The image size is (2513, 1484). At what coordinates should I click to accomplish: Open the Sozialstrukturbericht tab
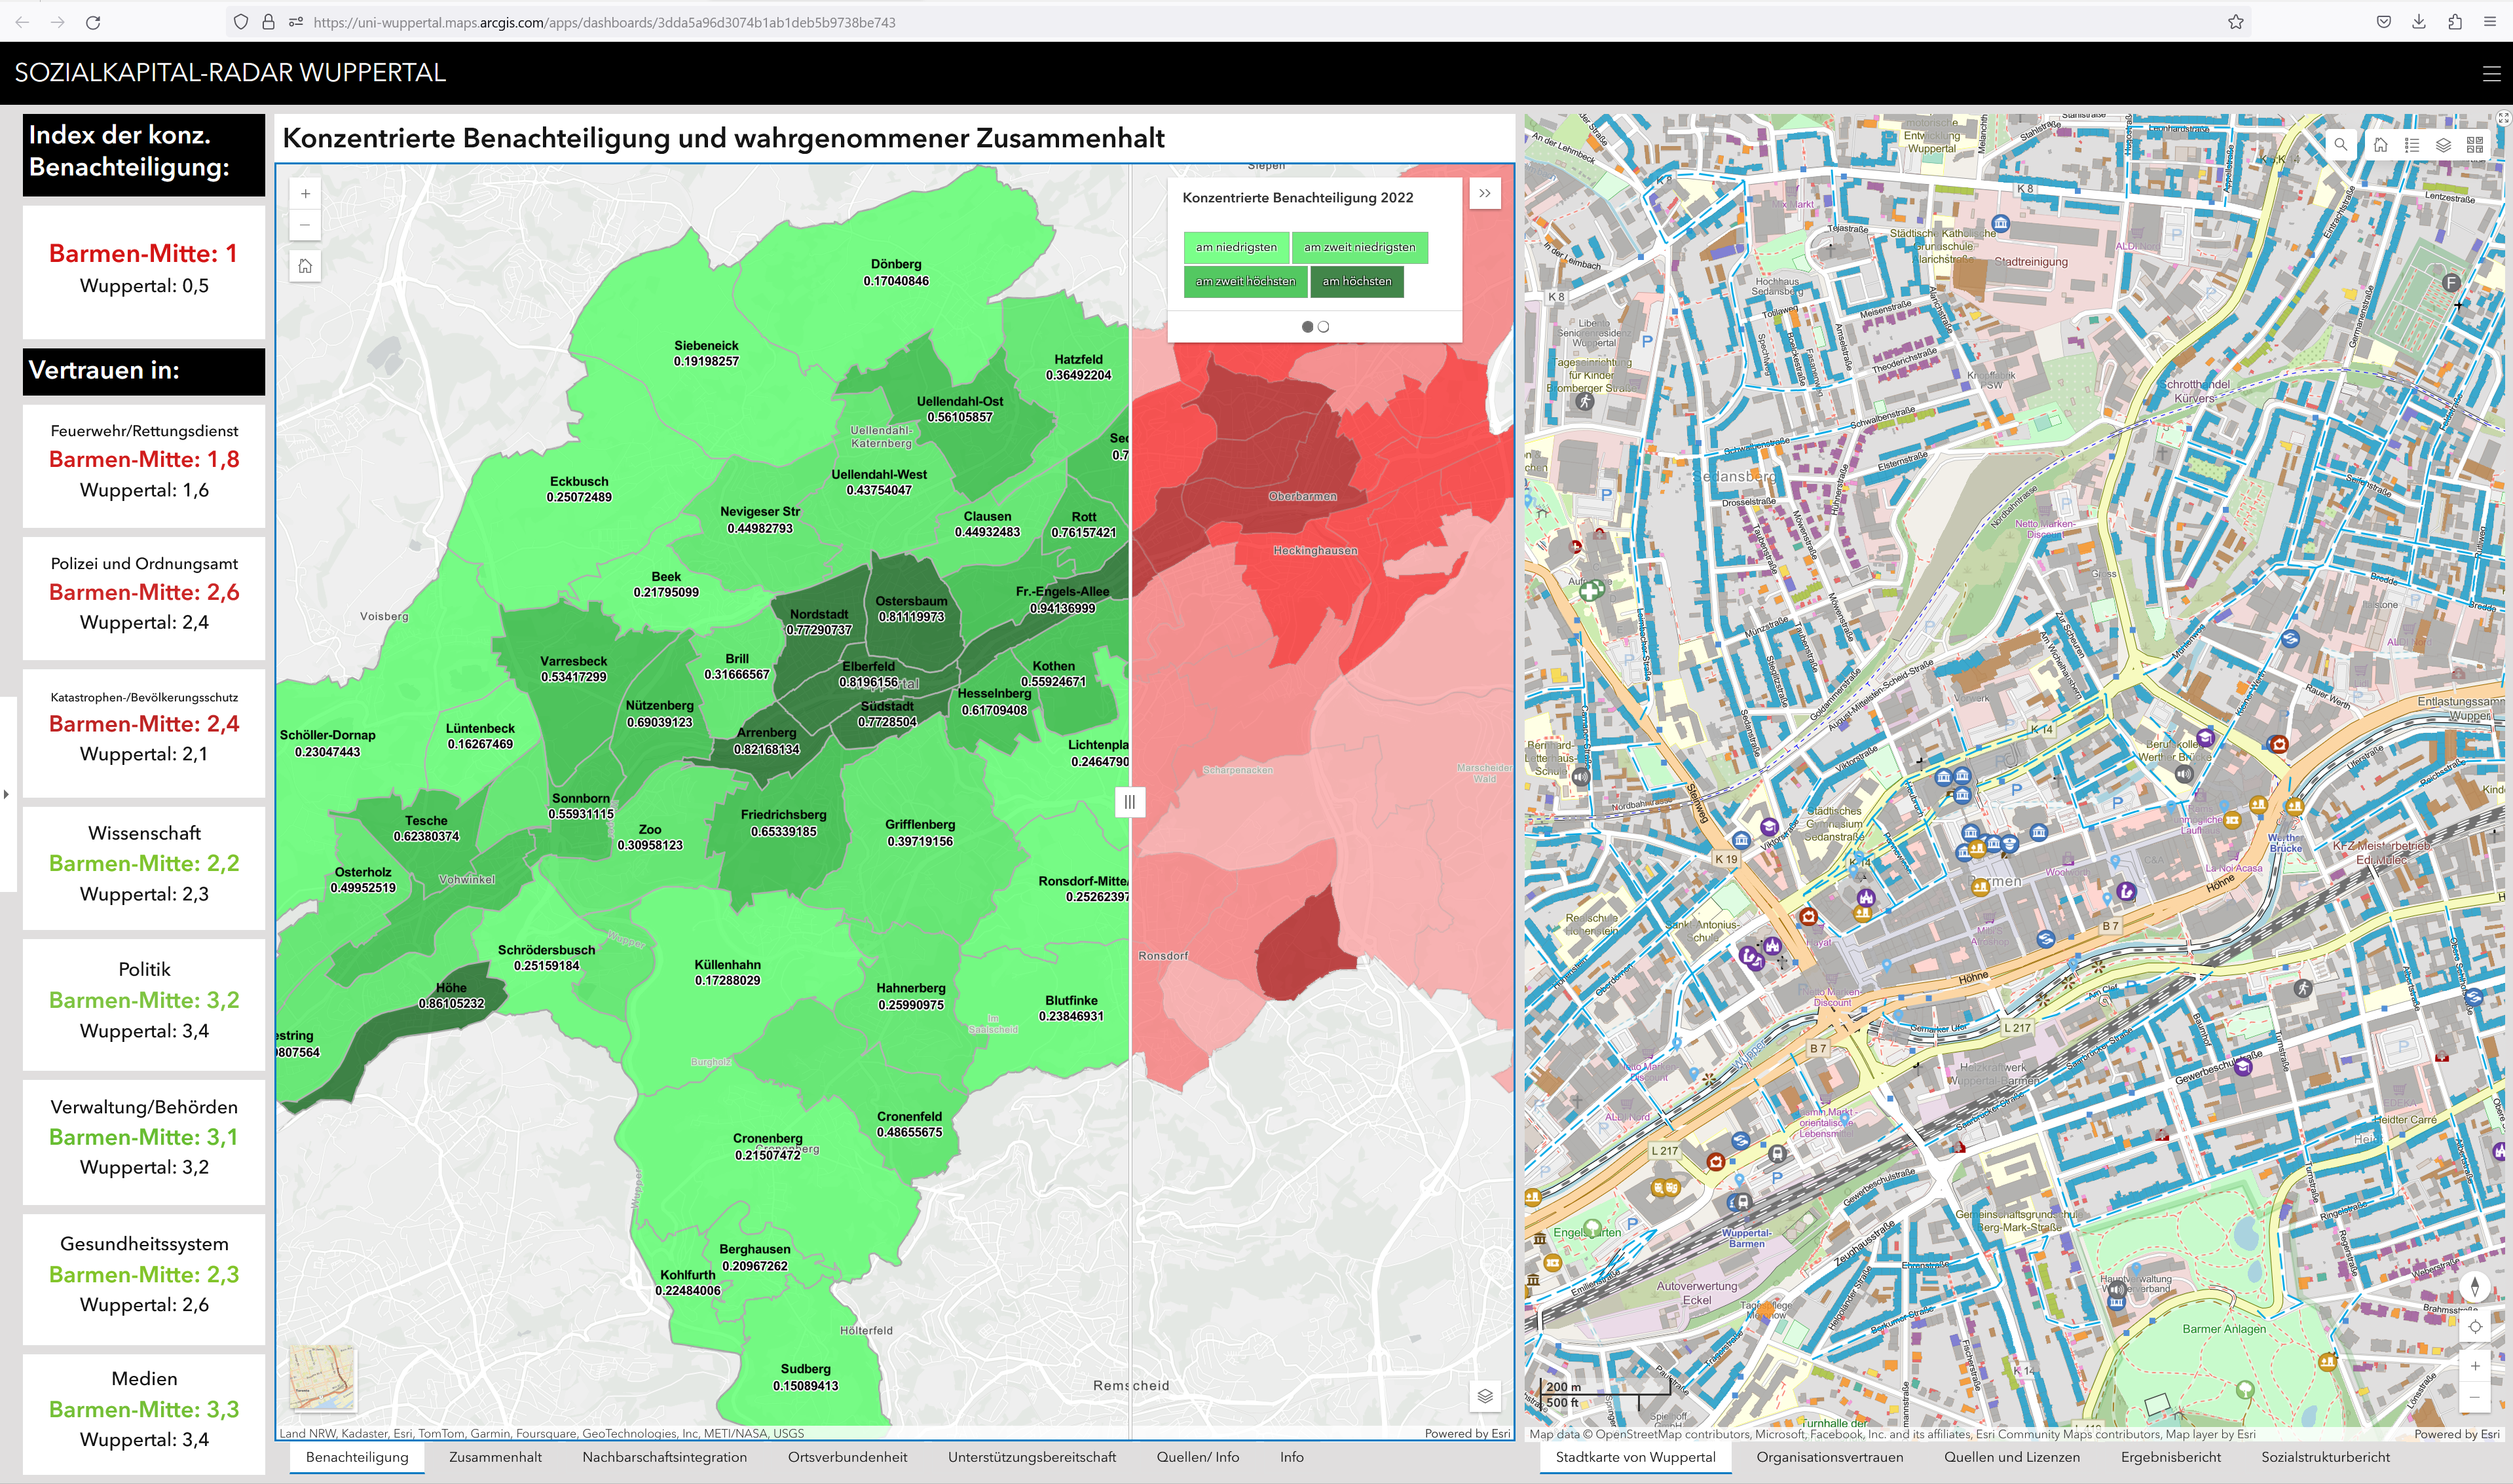(2325, 1457)
